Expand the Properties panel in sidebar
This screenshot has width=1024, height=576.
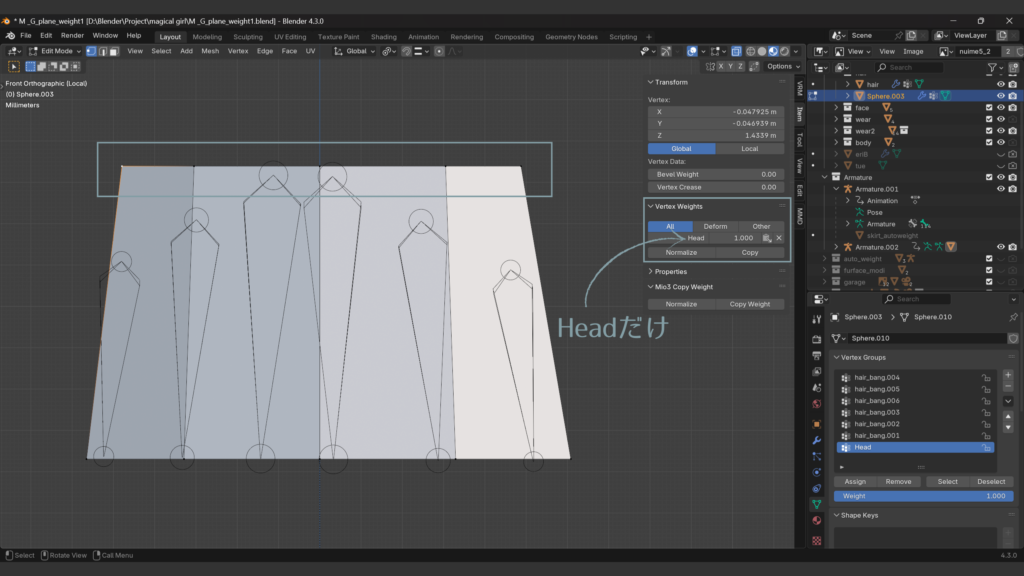671,271
